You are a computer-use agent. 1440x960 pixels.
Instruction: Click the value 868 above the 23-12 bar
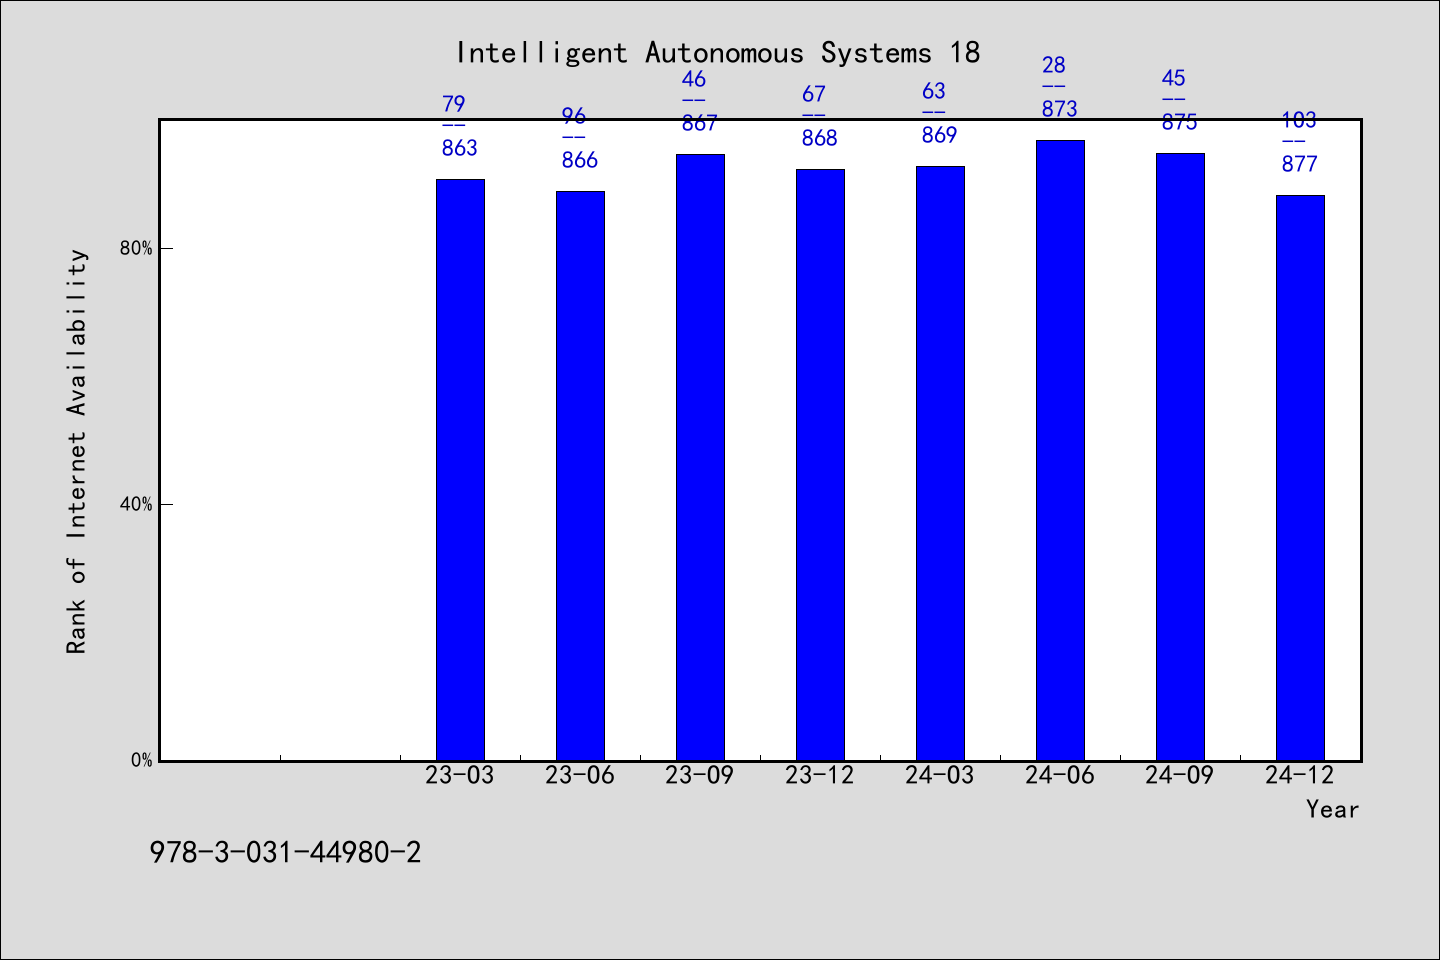pos(820,138)
